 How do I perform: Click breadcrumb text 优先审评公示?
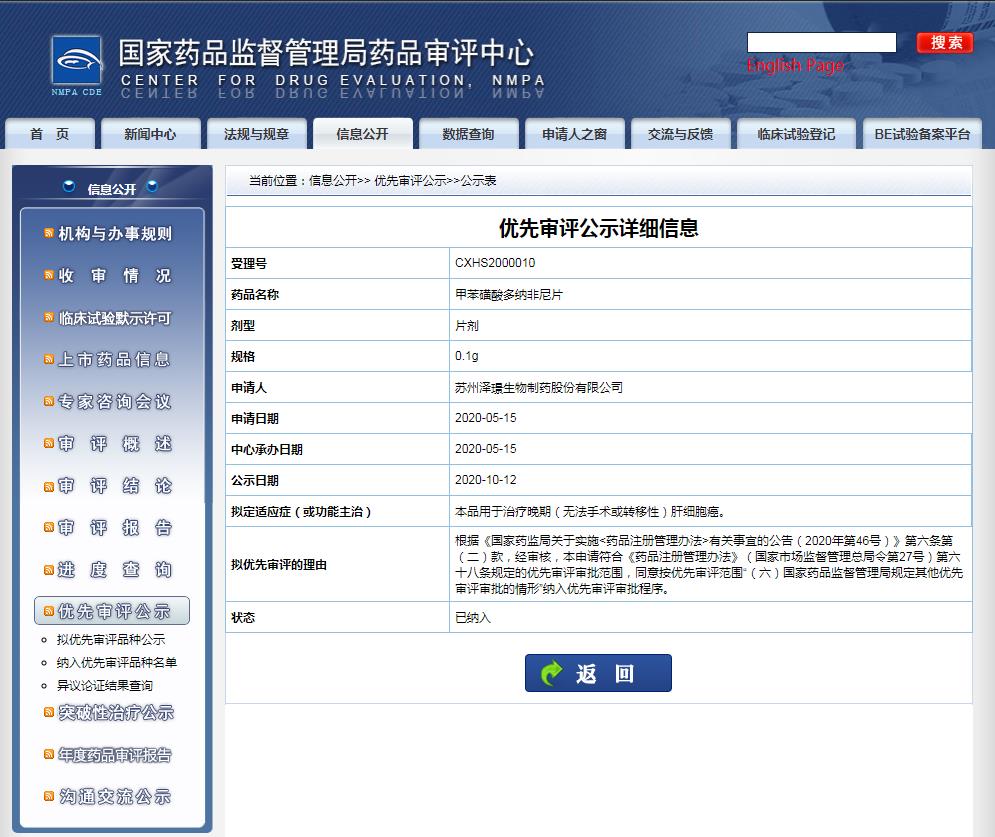tap(410, 181)
